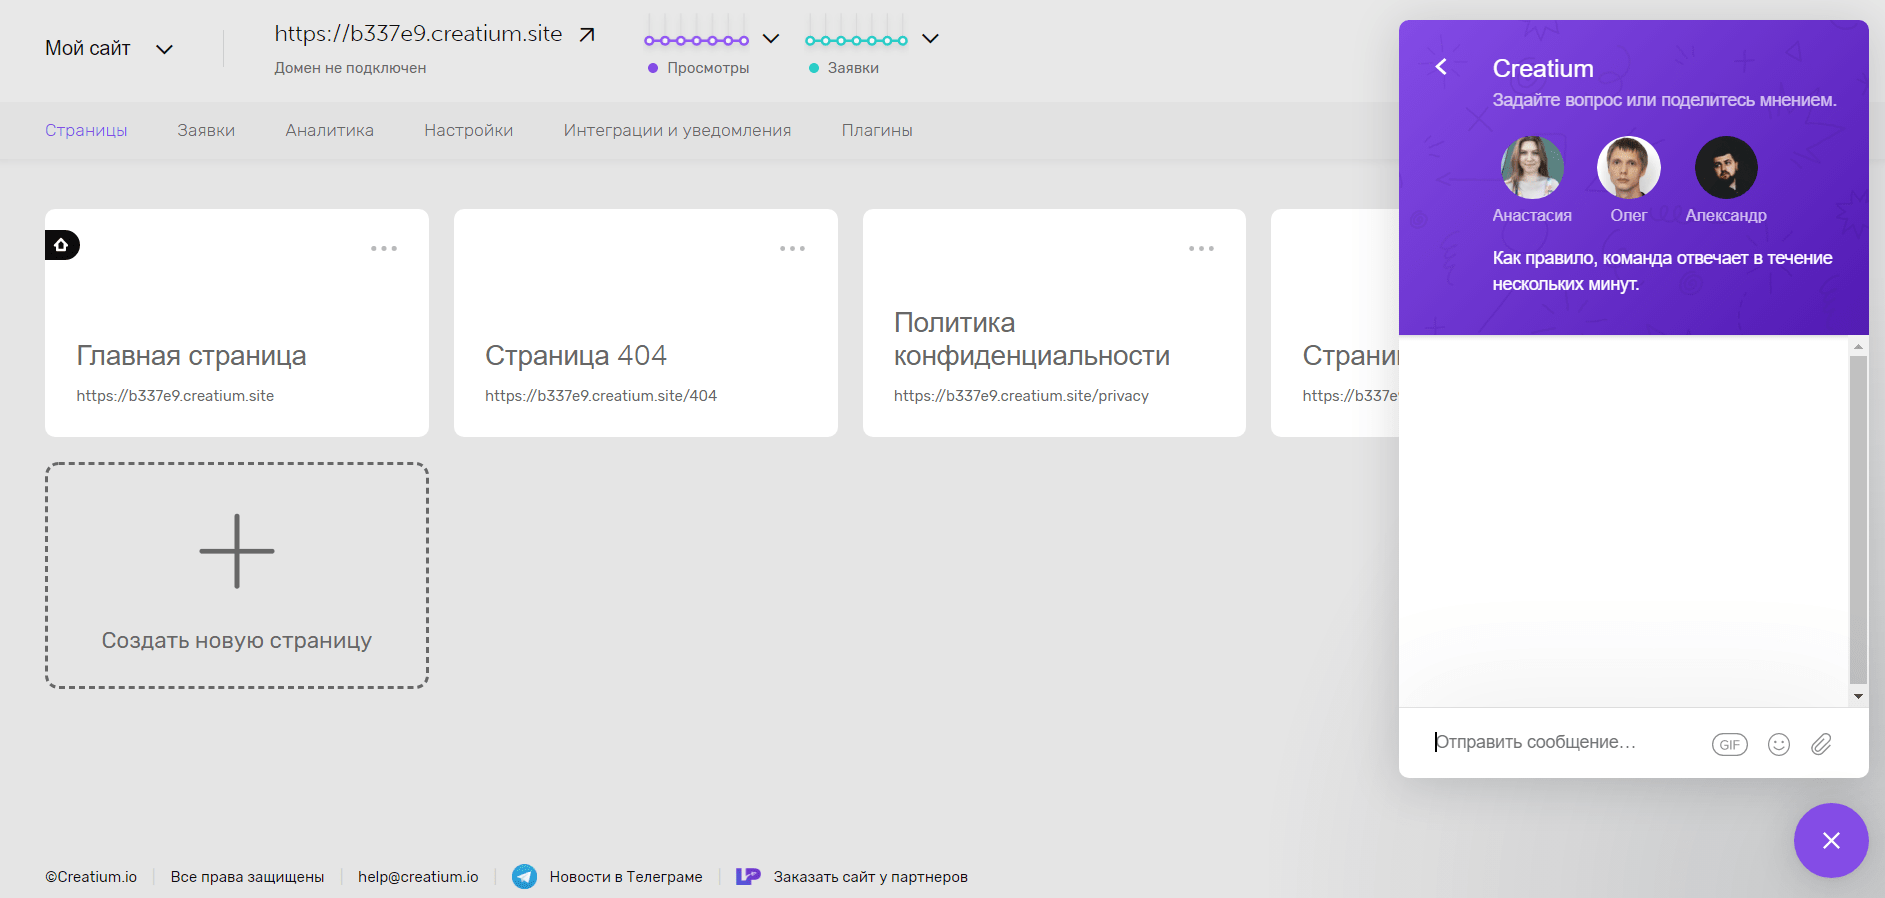Click the chat vertical scrollbar
1885x898 pixels.
click(1858, 519)
